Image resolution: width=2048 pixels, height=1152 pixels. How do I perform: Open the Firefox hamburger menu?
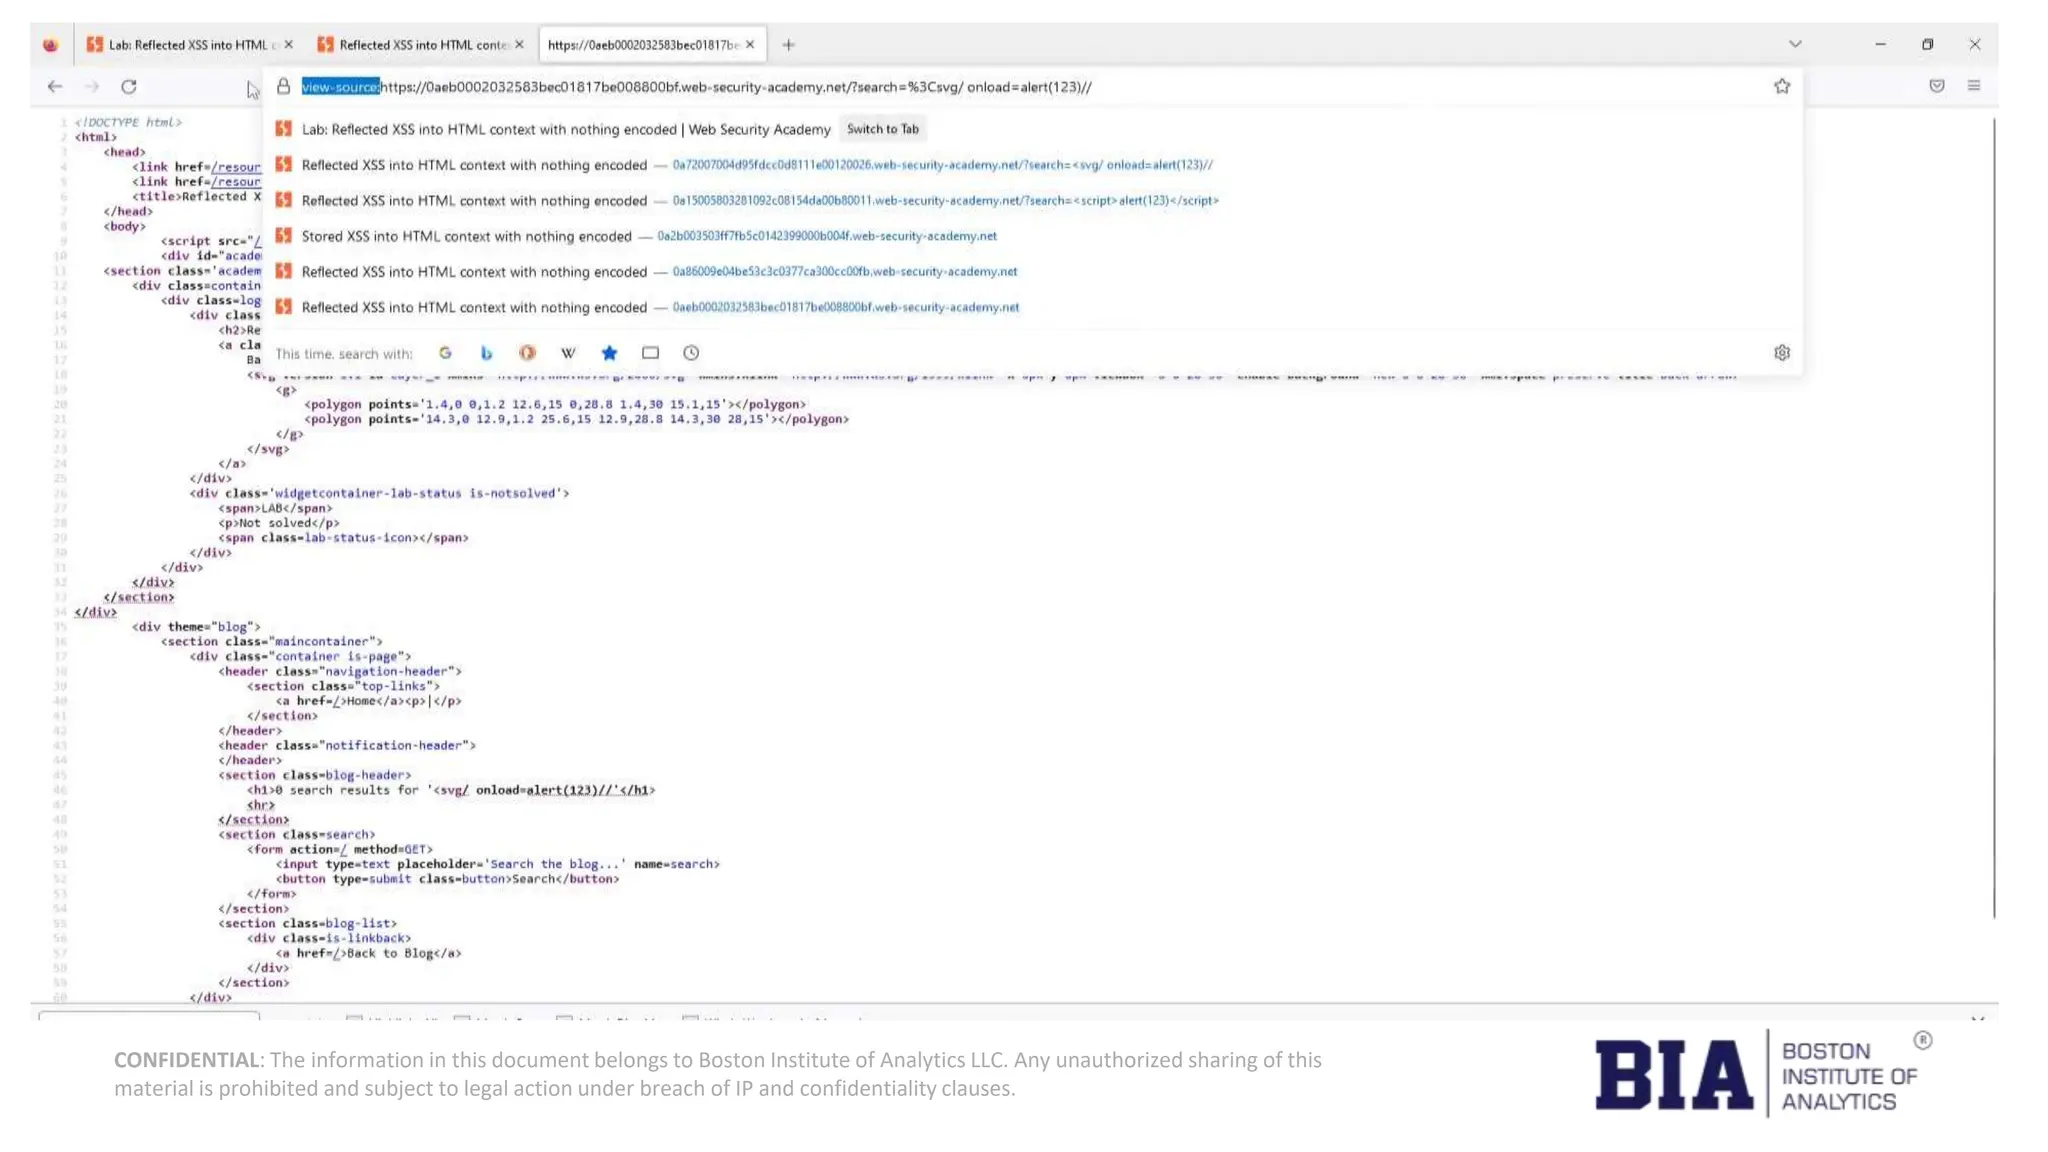pos(1974,86)
